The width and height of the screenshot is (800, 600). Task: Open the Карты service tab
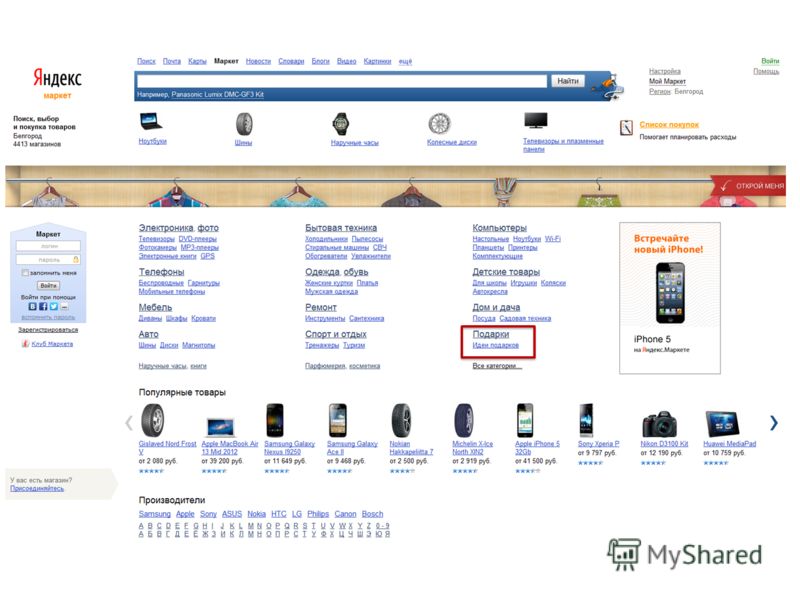[197, 61]
